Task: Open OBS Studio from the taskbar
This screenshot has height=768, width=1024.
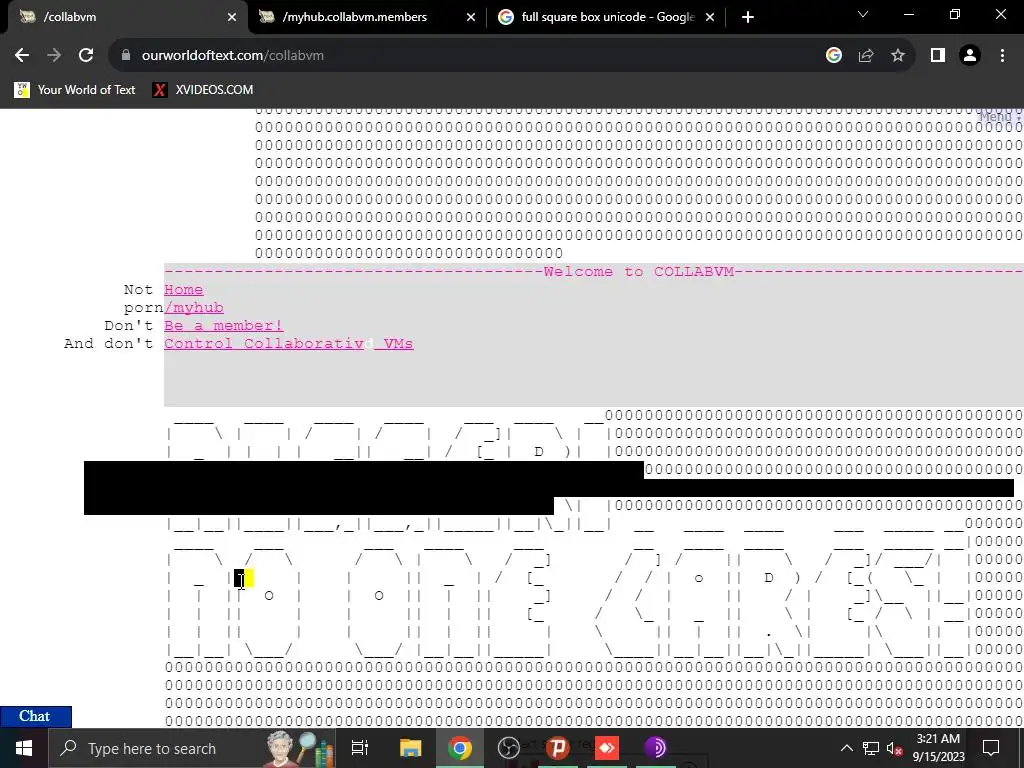Action: click(x=509, y=748)
